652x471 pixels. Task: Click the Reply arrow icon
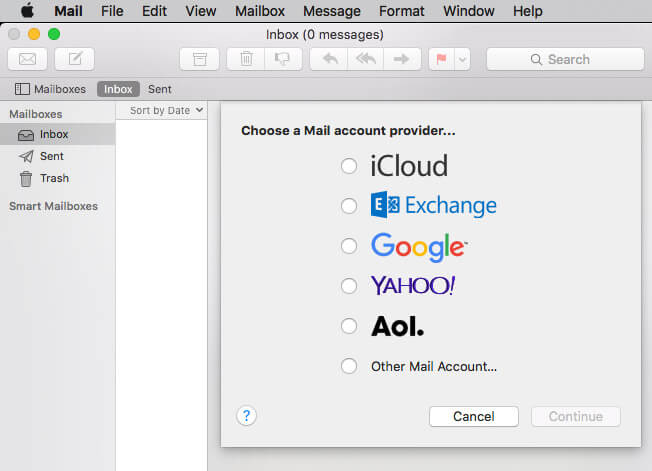point(329,59)
